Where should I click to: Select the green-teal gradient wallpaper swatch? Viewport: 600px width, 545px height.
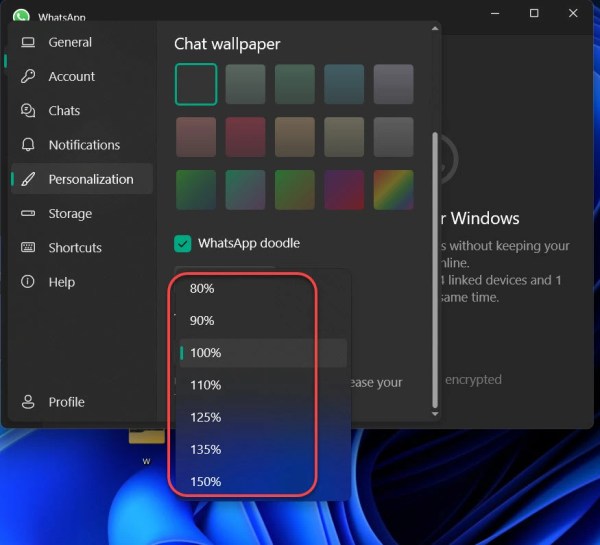point(196,190)
